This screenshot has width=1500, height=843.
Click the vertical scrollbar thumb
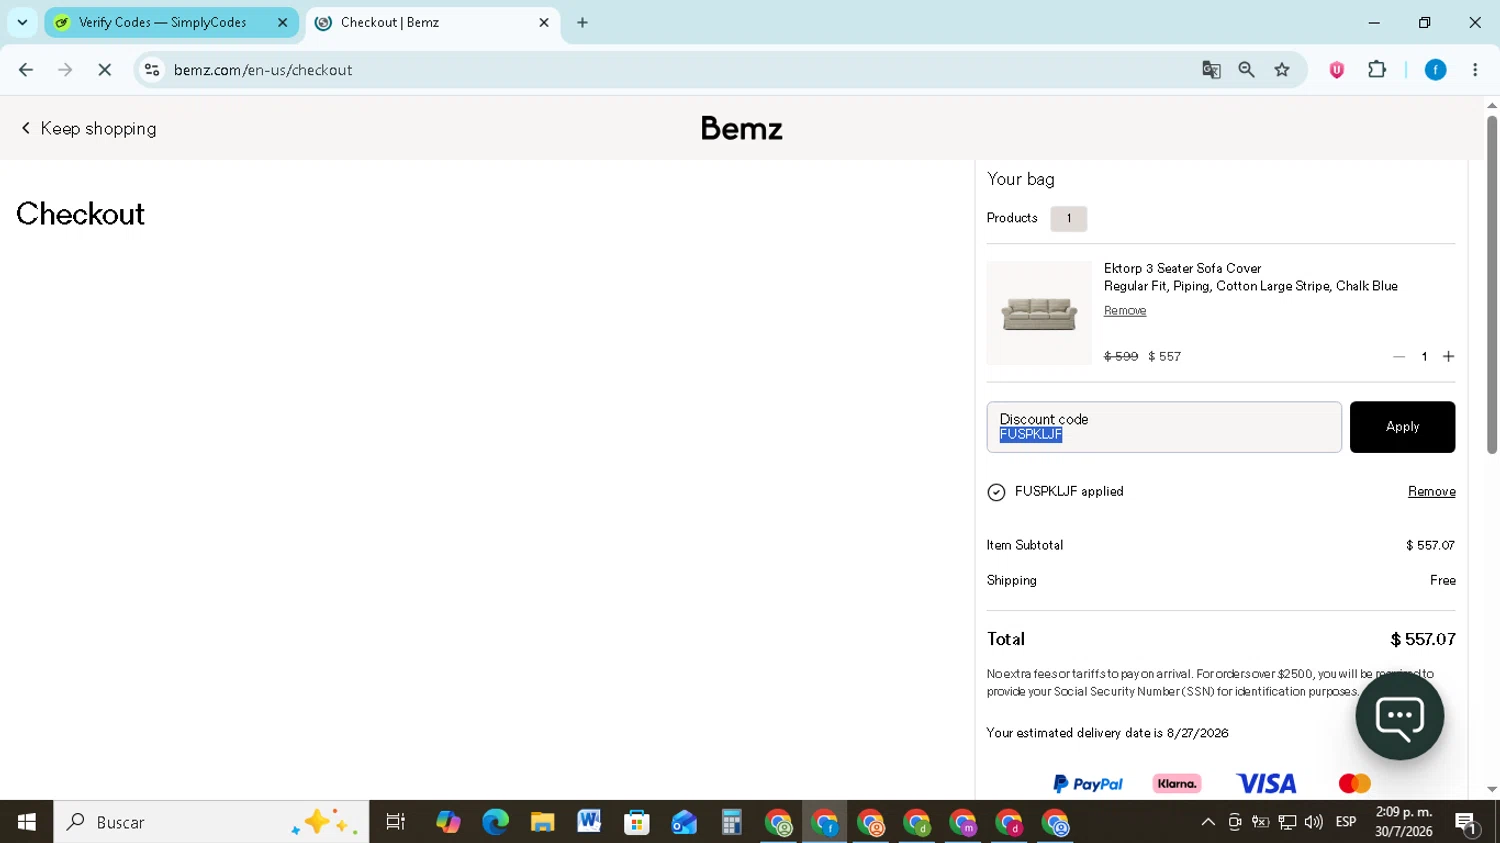(x=1492, y=285)
